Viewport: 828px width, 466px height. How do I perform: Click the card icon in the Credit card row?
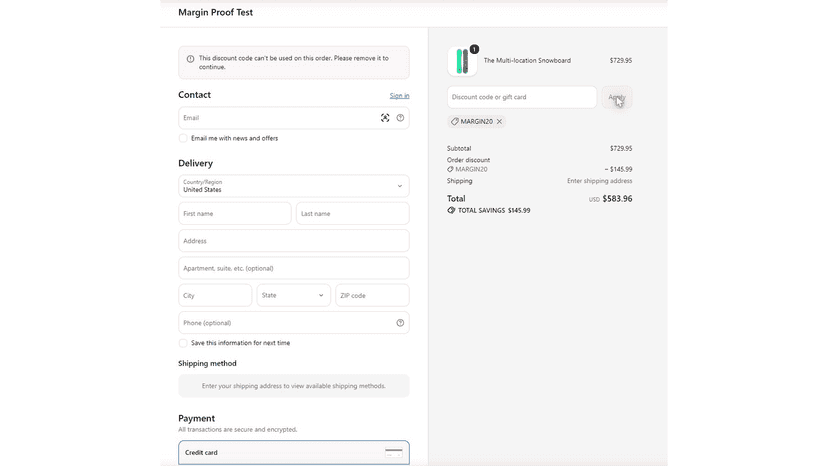(393, 453)
